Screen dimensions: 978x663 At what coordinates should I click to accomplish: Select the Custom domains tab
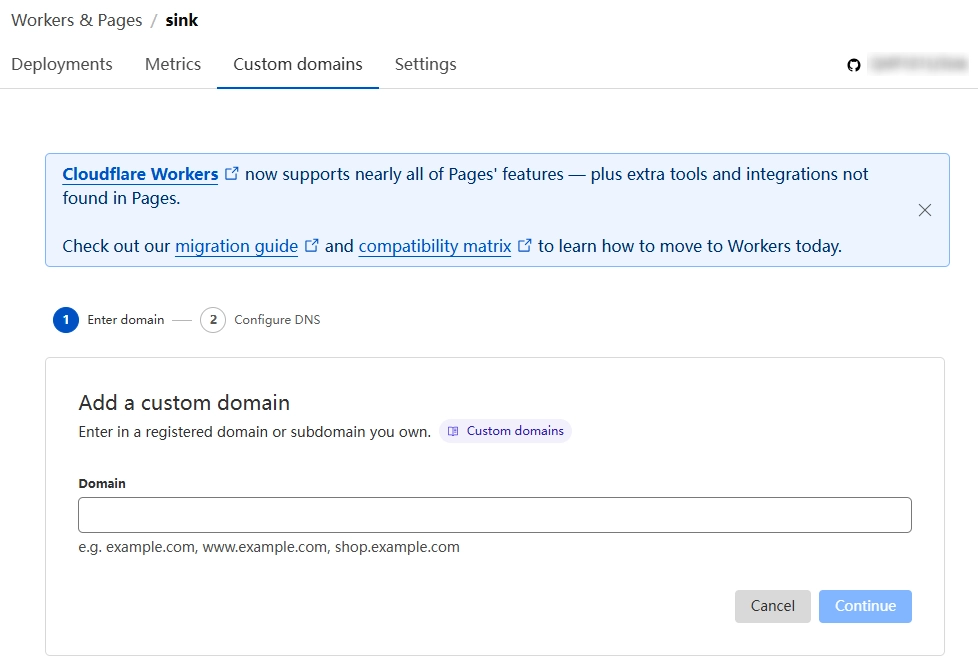[x=298, y=64]
